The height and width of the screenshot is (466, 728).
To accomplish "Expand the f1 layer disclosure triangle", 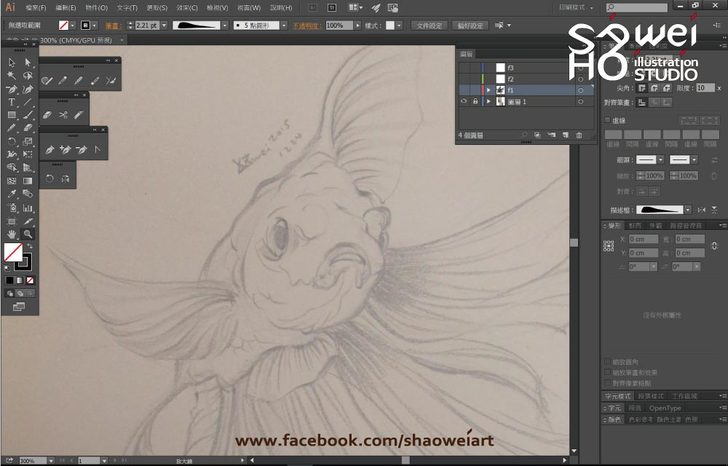I will [487, 90].
